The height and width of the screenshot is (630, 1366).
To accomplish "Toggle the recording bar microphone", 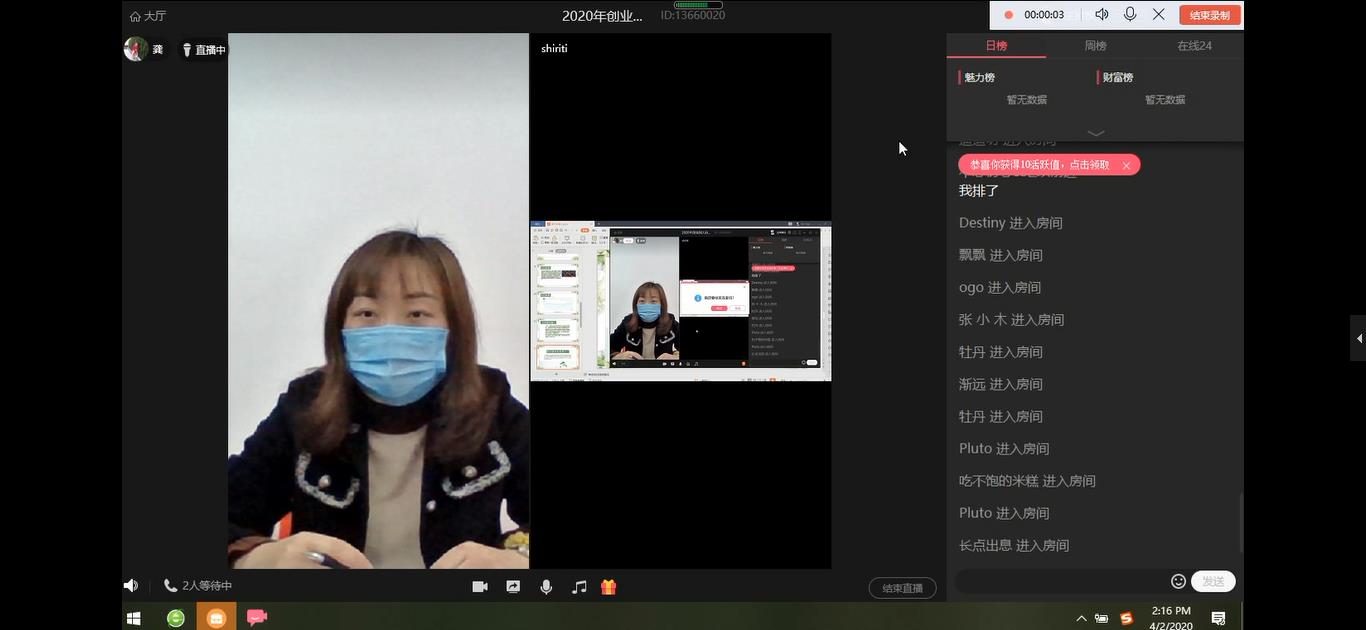I will (1130, 14).
